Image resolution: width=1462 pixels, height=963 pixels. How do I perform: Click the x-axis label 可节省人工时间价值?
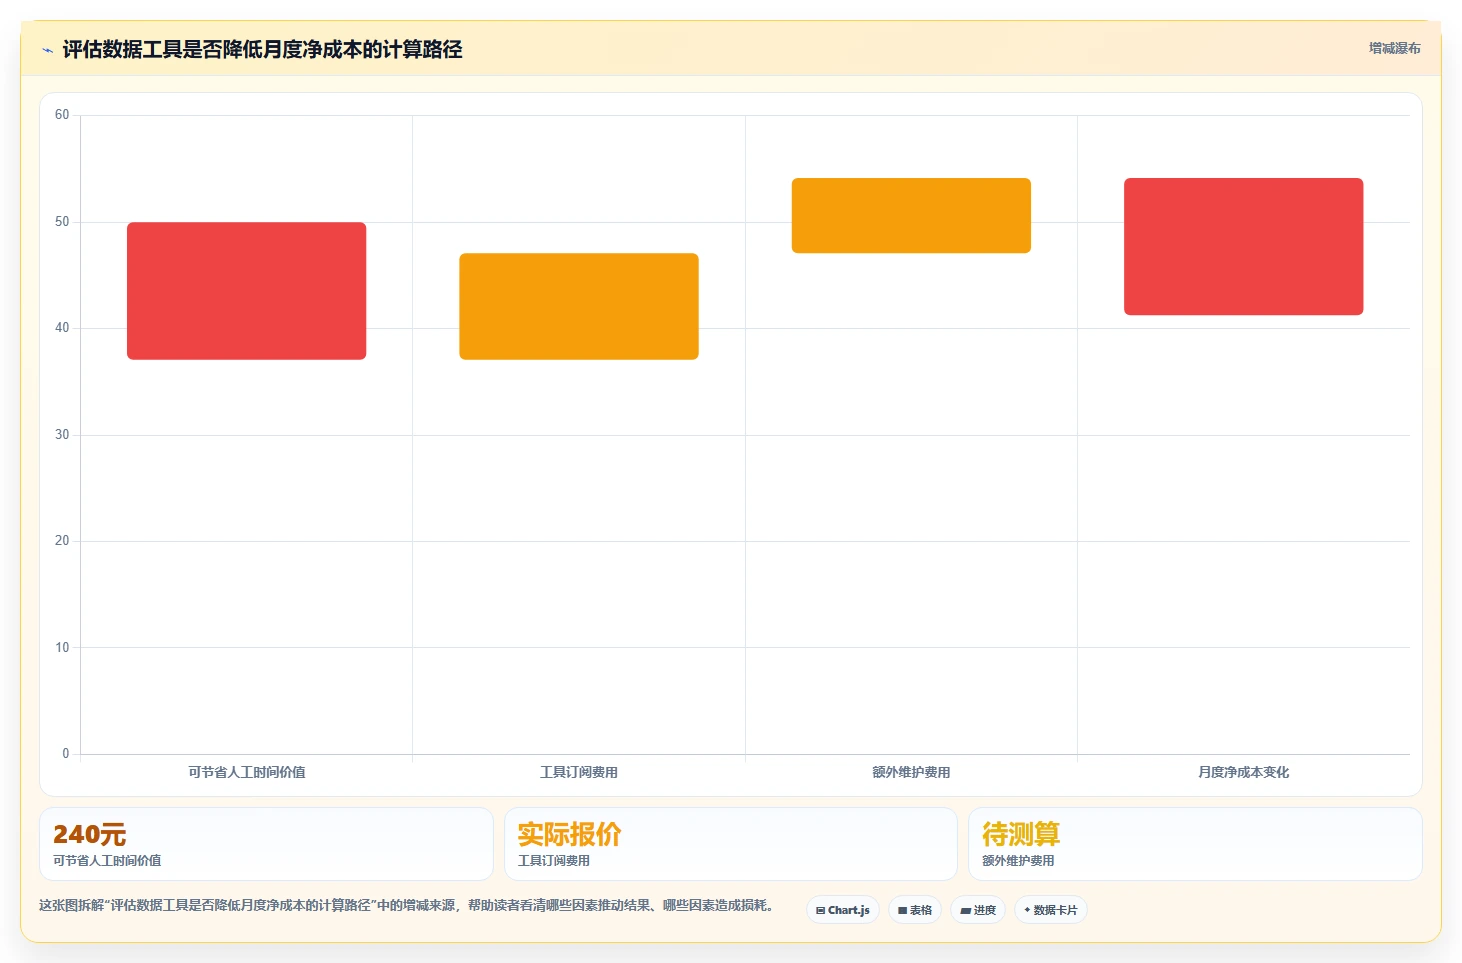(x=247, y=772)
